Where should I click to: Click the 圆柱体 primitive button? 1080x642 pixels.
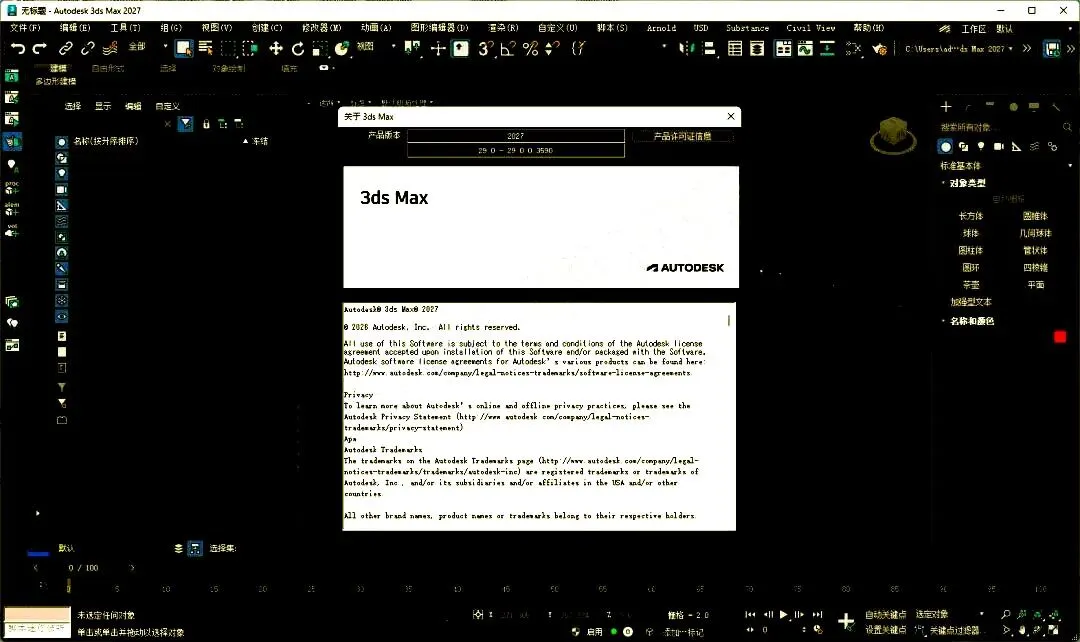[x=970, y=250]
